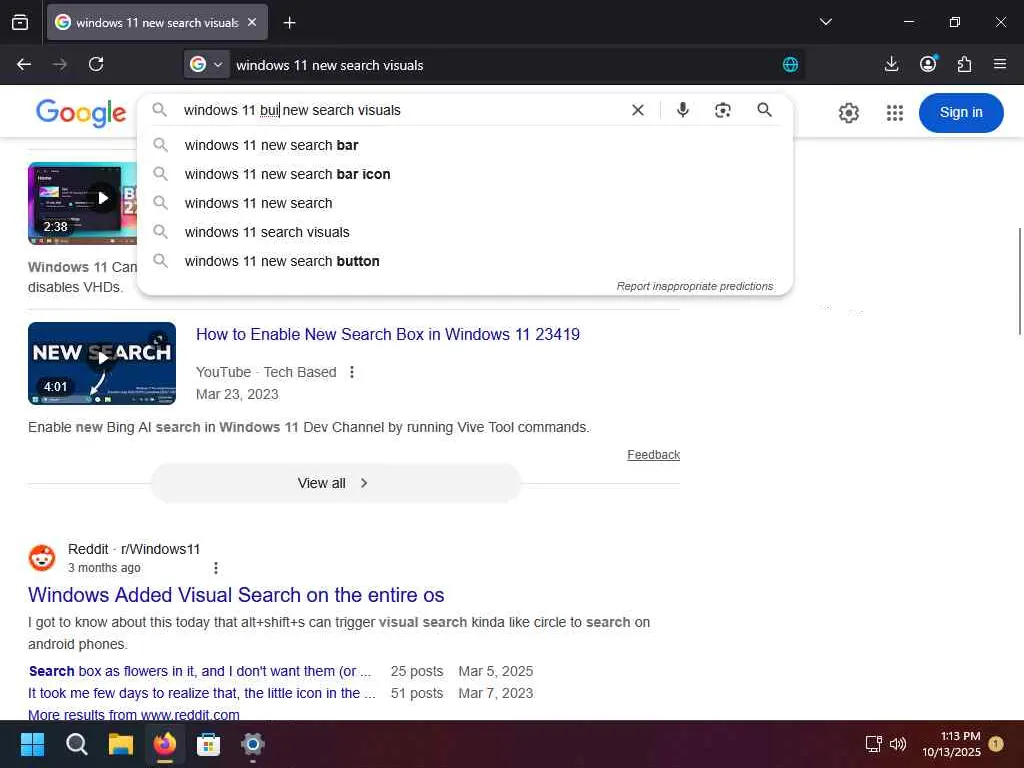This screenshot has width=1024, height=768.
Task: Open the Extensions puzzle-piece menu
Action: coord(964,64)
